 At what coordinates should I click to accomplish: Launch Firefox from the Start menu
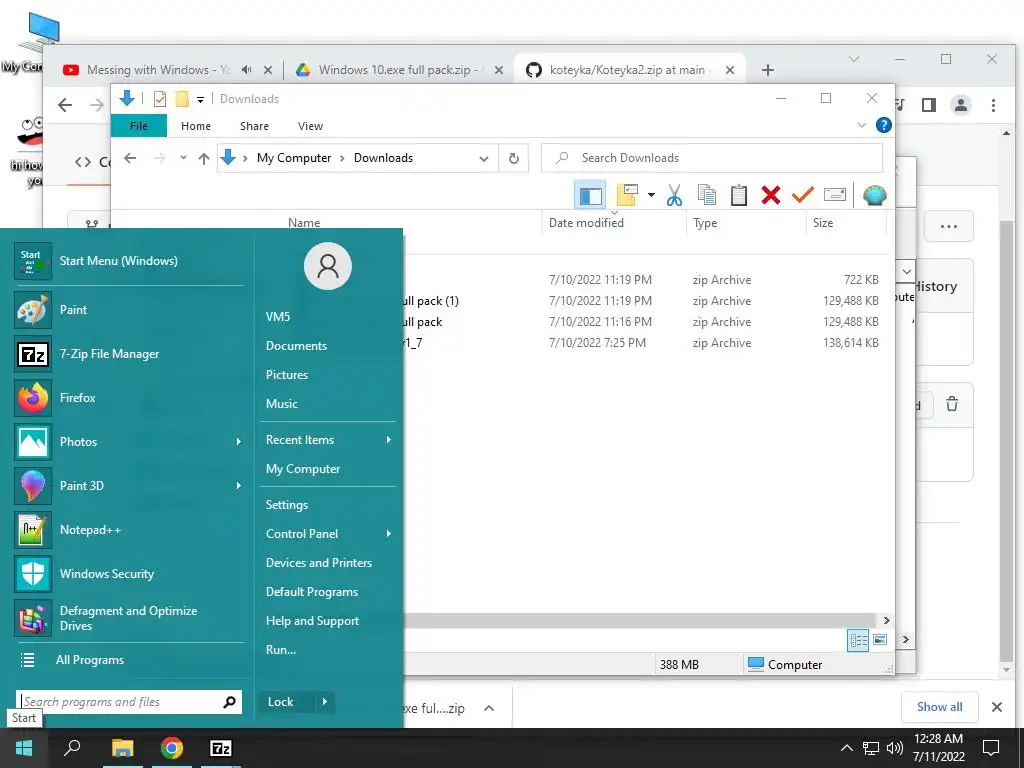[129, 398]
